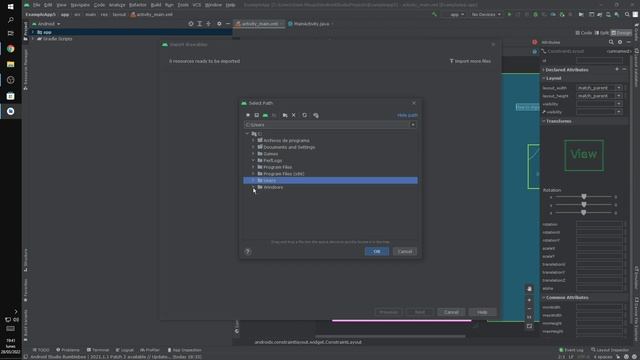Open the Refactor menu

[138, 5]
